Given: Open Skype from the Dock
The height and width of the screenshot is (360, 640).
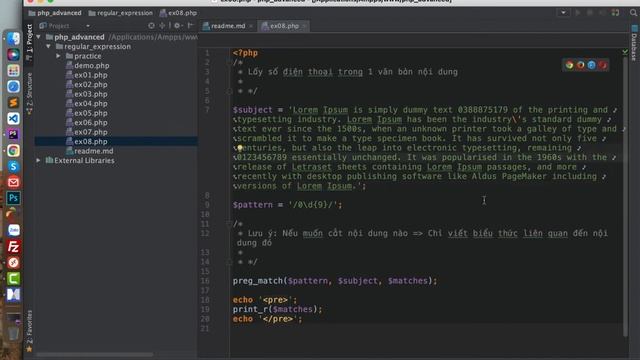Looking at the screenshot, I should [x=13, y=166].
